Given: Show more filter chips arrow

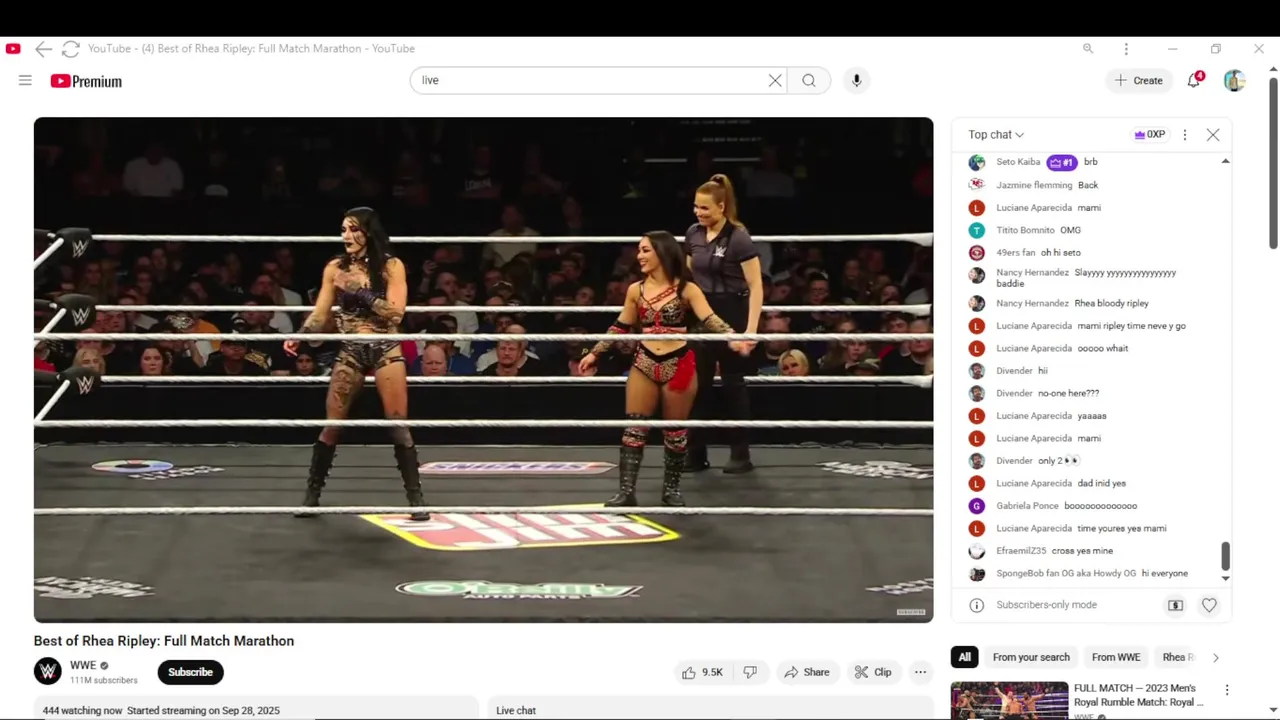Looking at the screenshot, I should coord(1215,657).
